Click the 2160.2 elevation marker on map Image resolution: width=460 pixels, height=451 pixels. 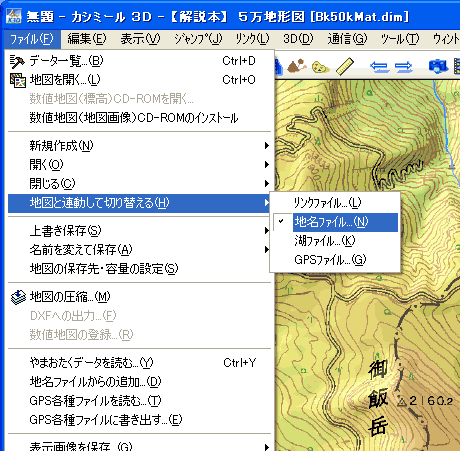pyautogui.click(x=425, y=401)
